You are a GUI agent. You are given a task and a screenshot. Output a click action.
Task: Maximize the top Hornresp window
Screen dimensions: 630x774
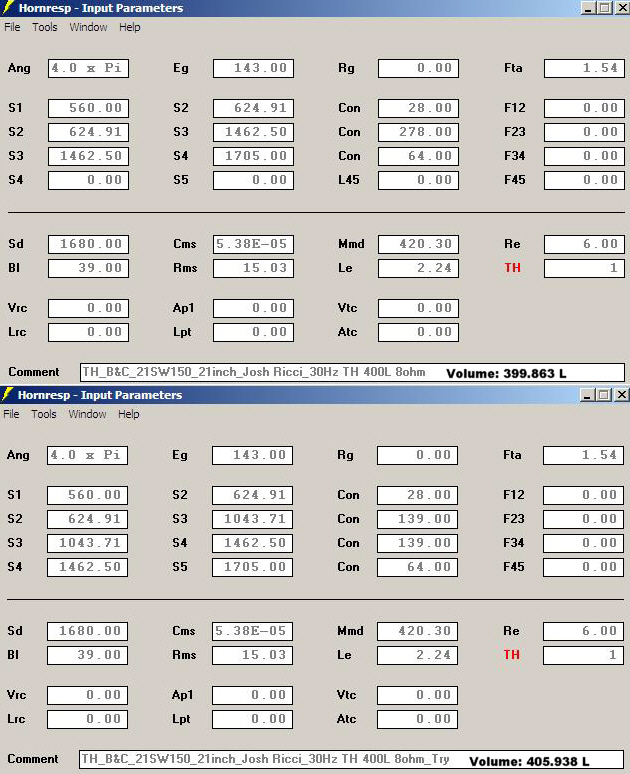pos(604,8)
